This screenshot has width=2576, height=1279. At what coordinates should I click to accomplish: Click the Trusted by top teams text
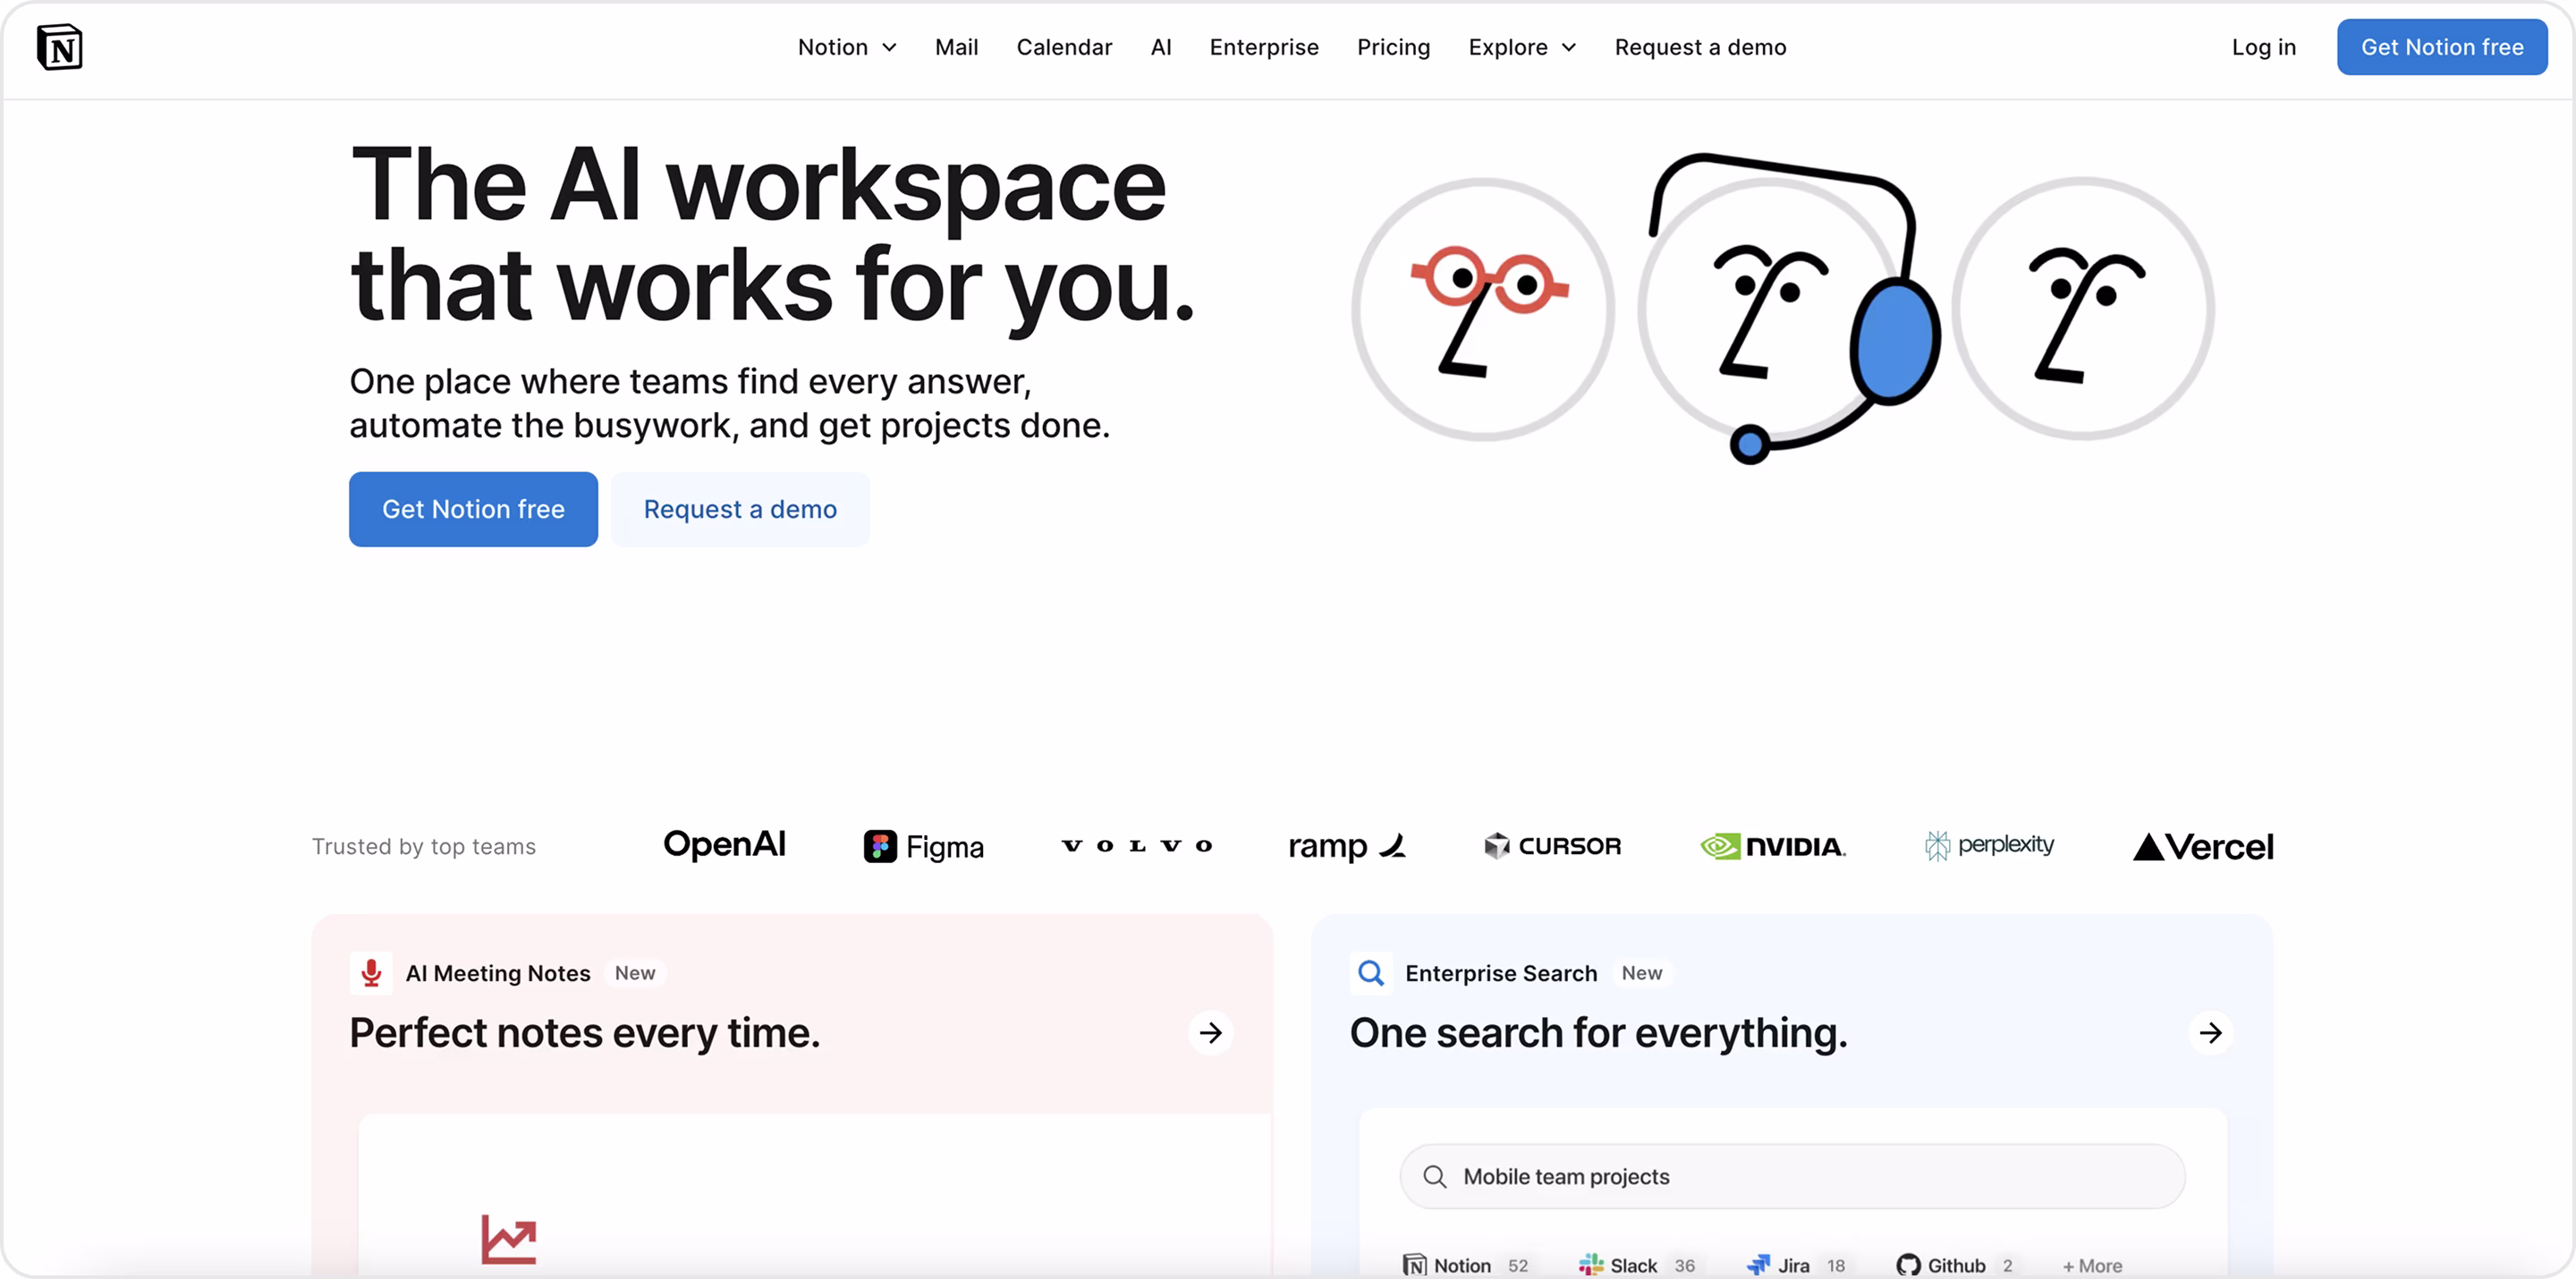click(x=424, y=847)
